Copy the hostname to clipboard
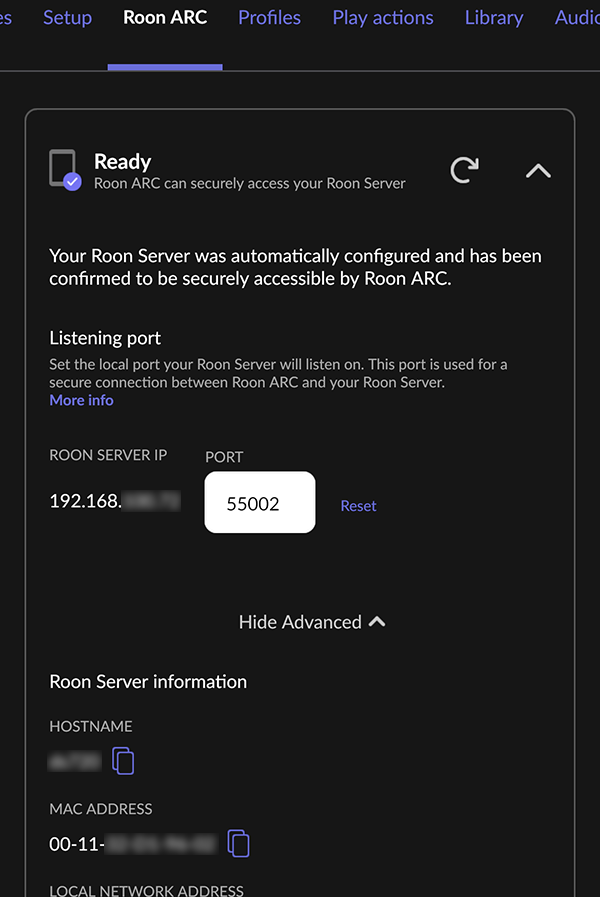The image size is (600, 897). [123, 761]
